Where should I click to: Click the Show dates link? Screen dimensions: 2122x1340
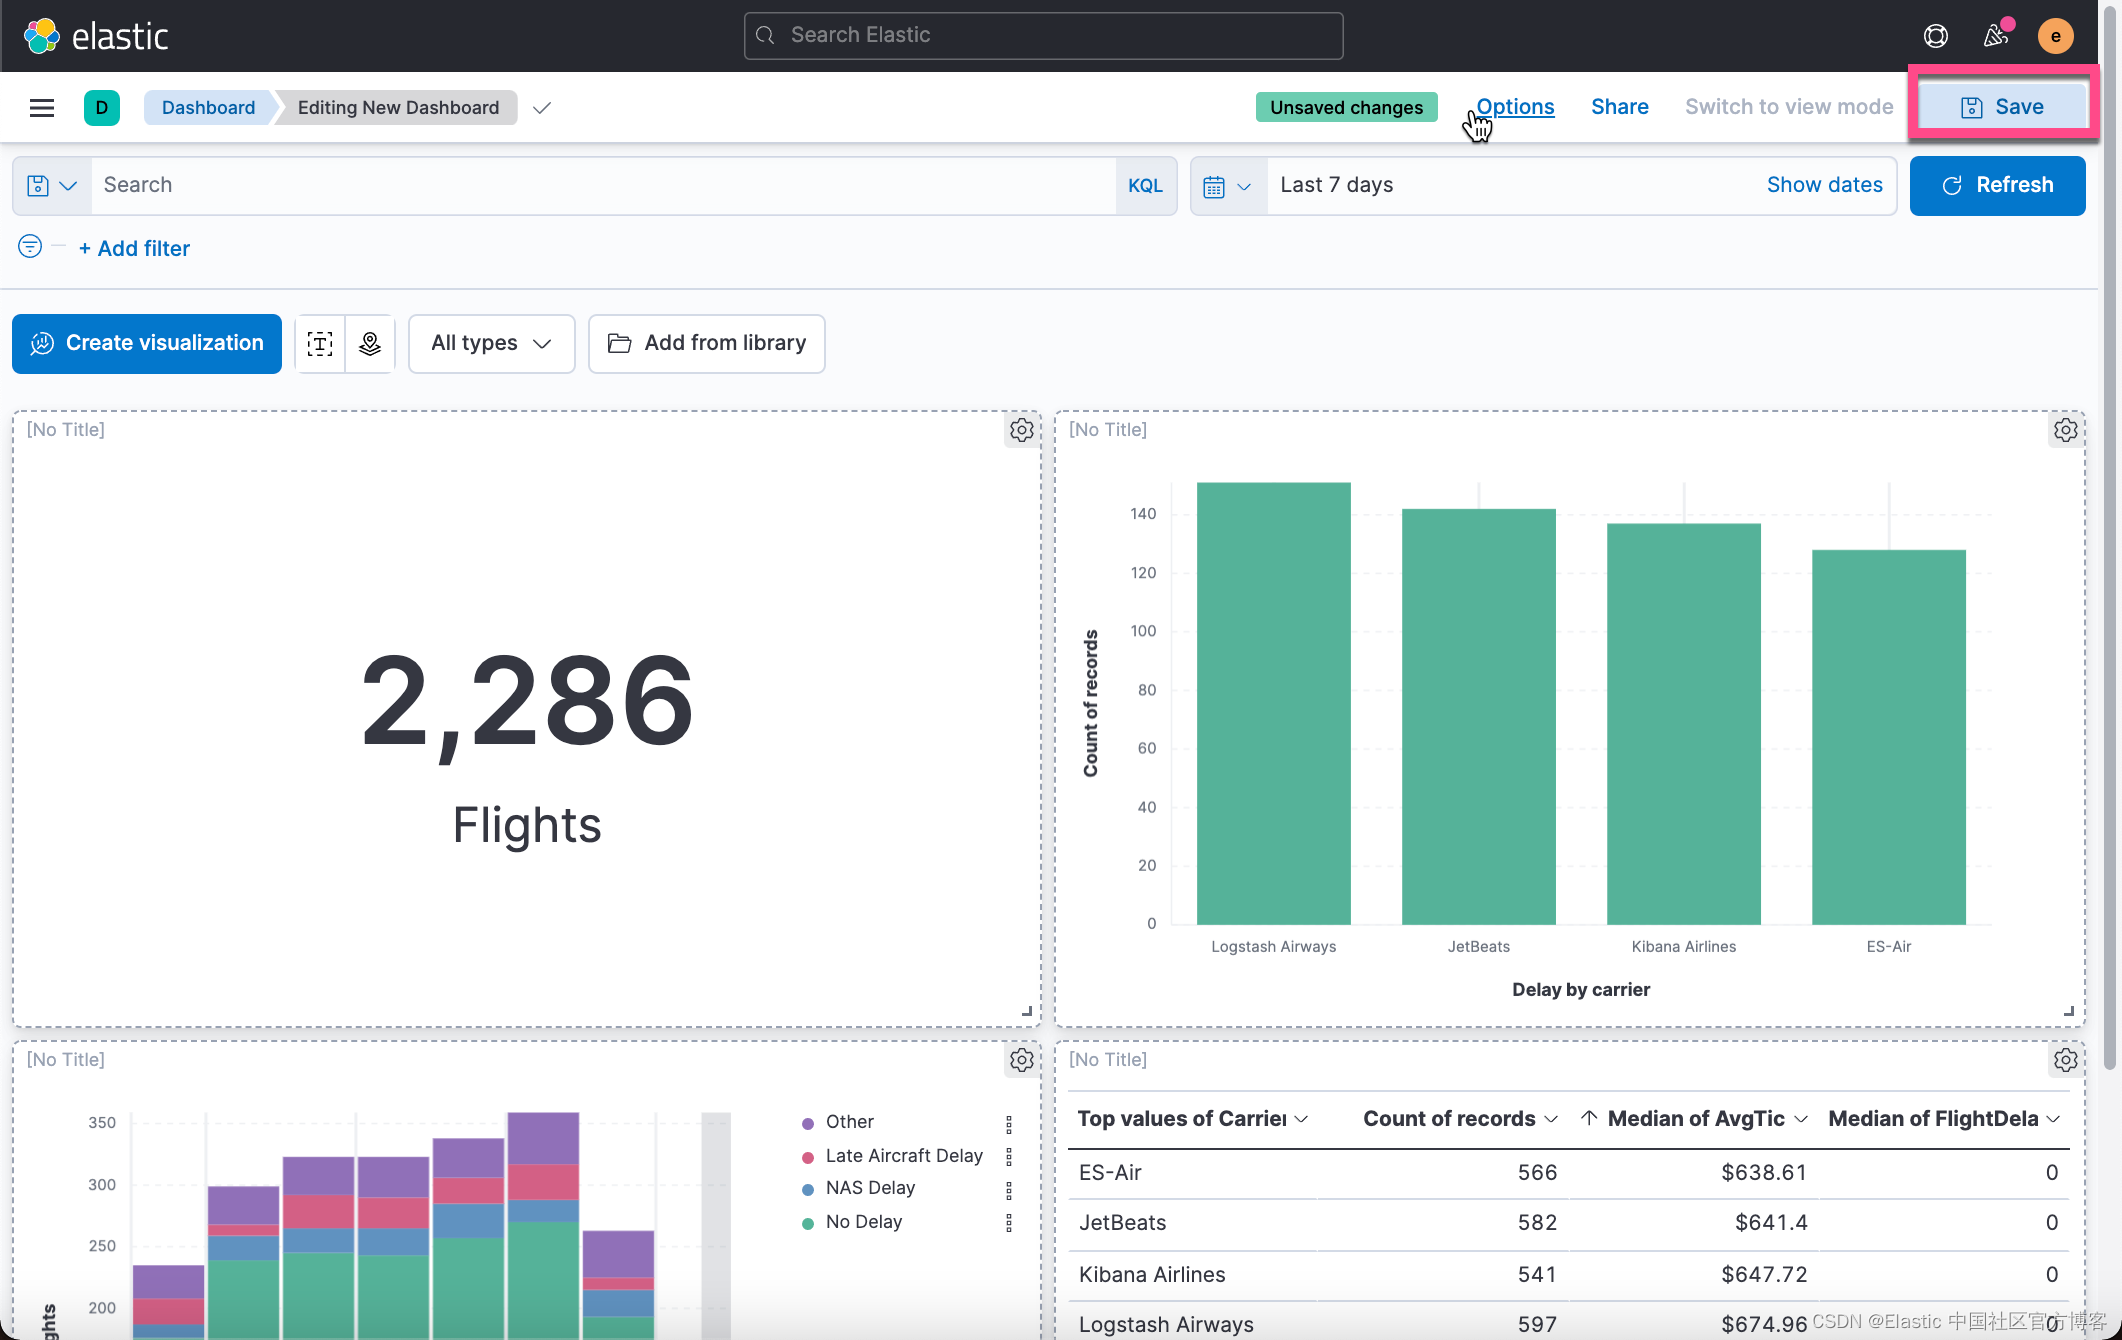(x=1824, y=185)
